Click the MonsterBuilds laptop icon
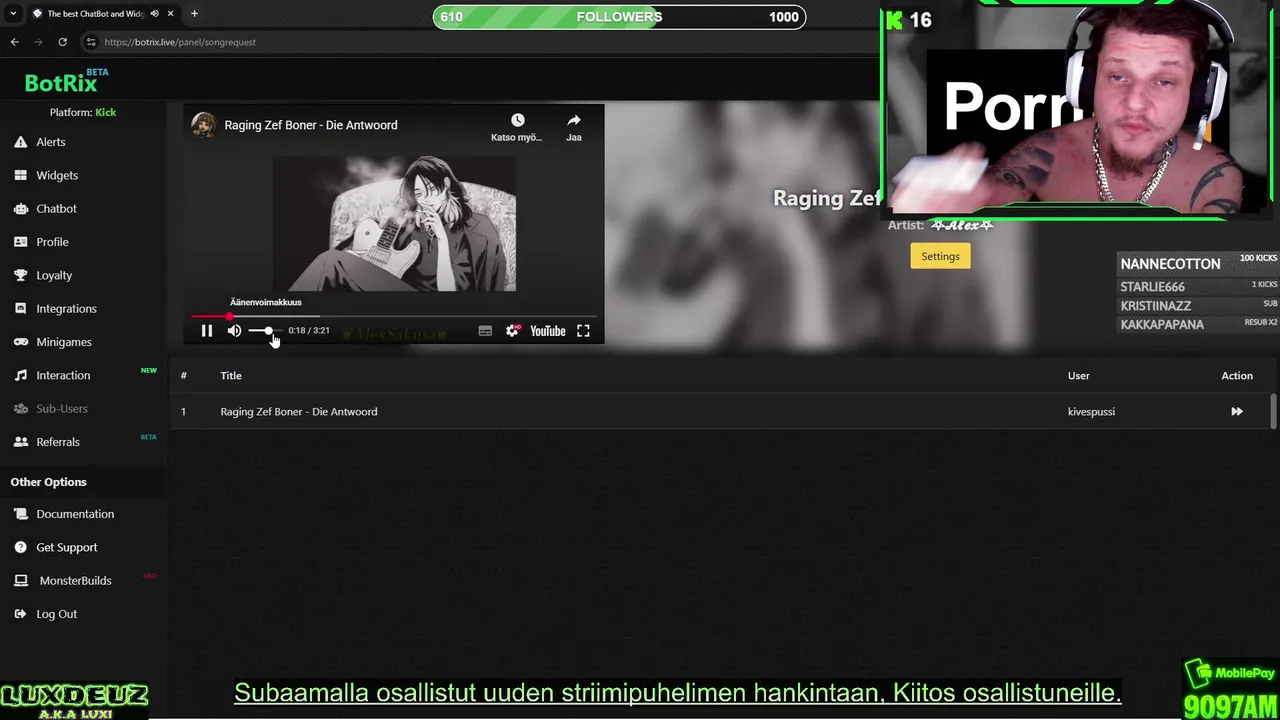 (x=21, y=581)
